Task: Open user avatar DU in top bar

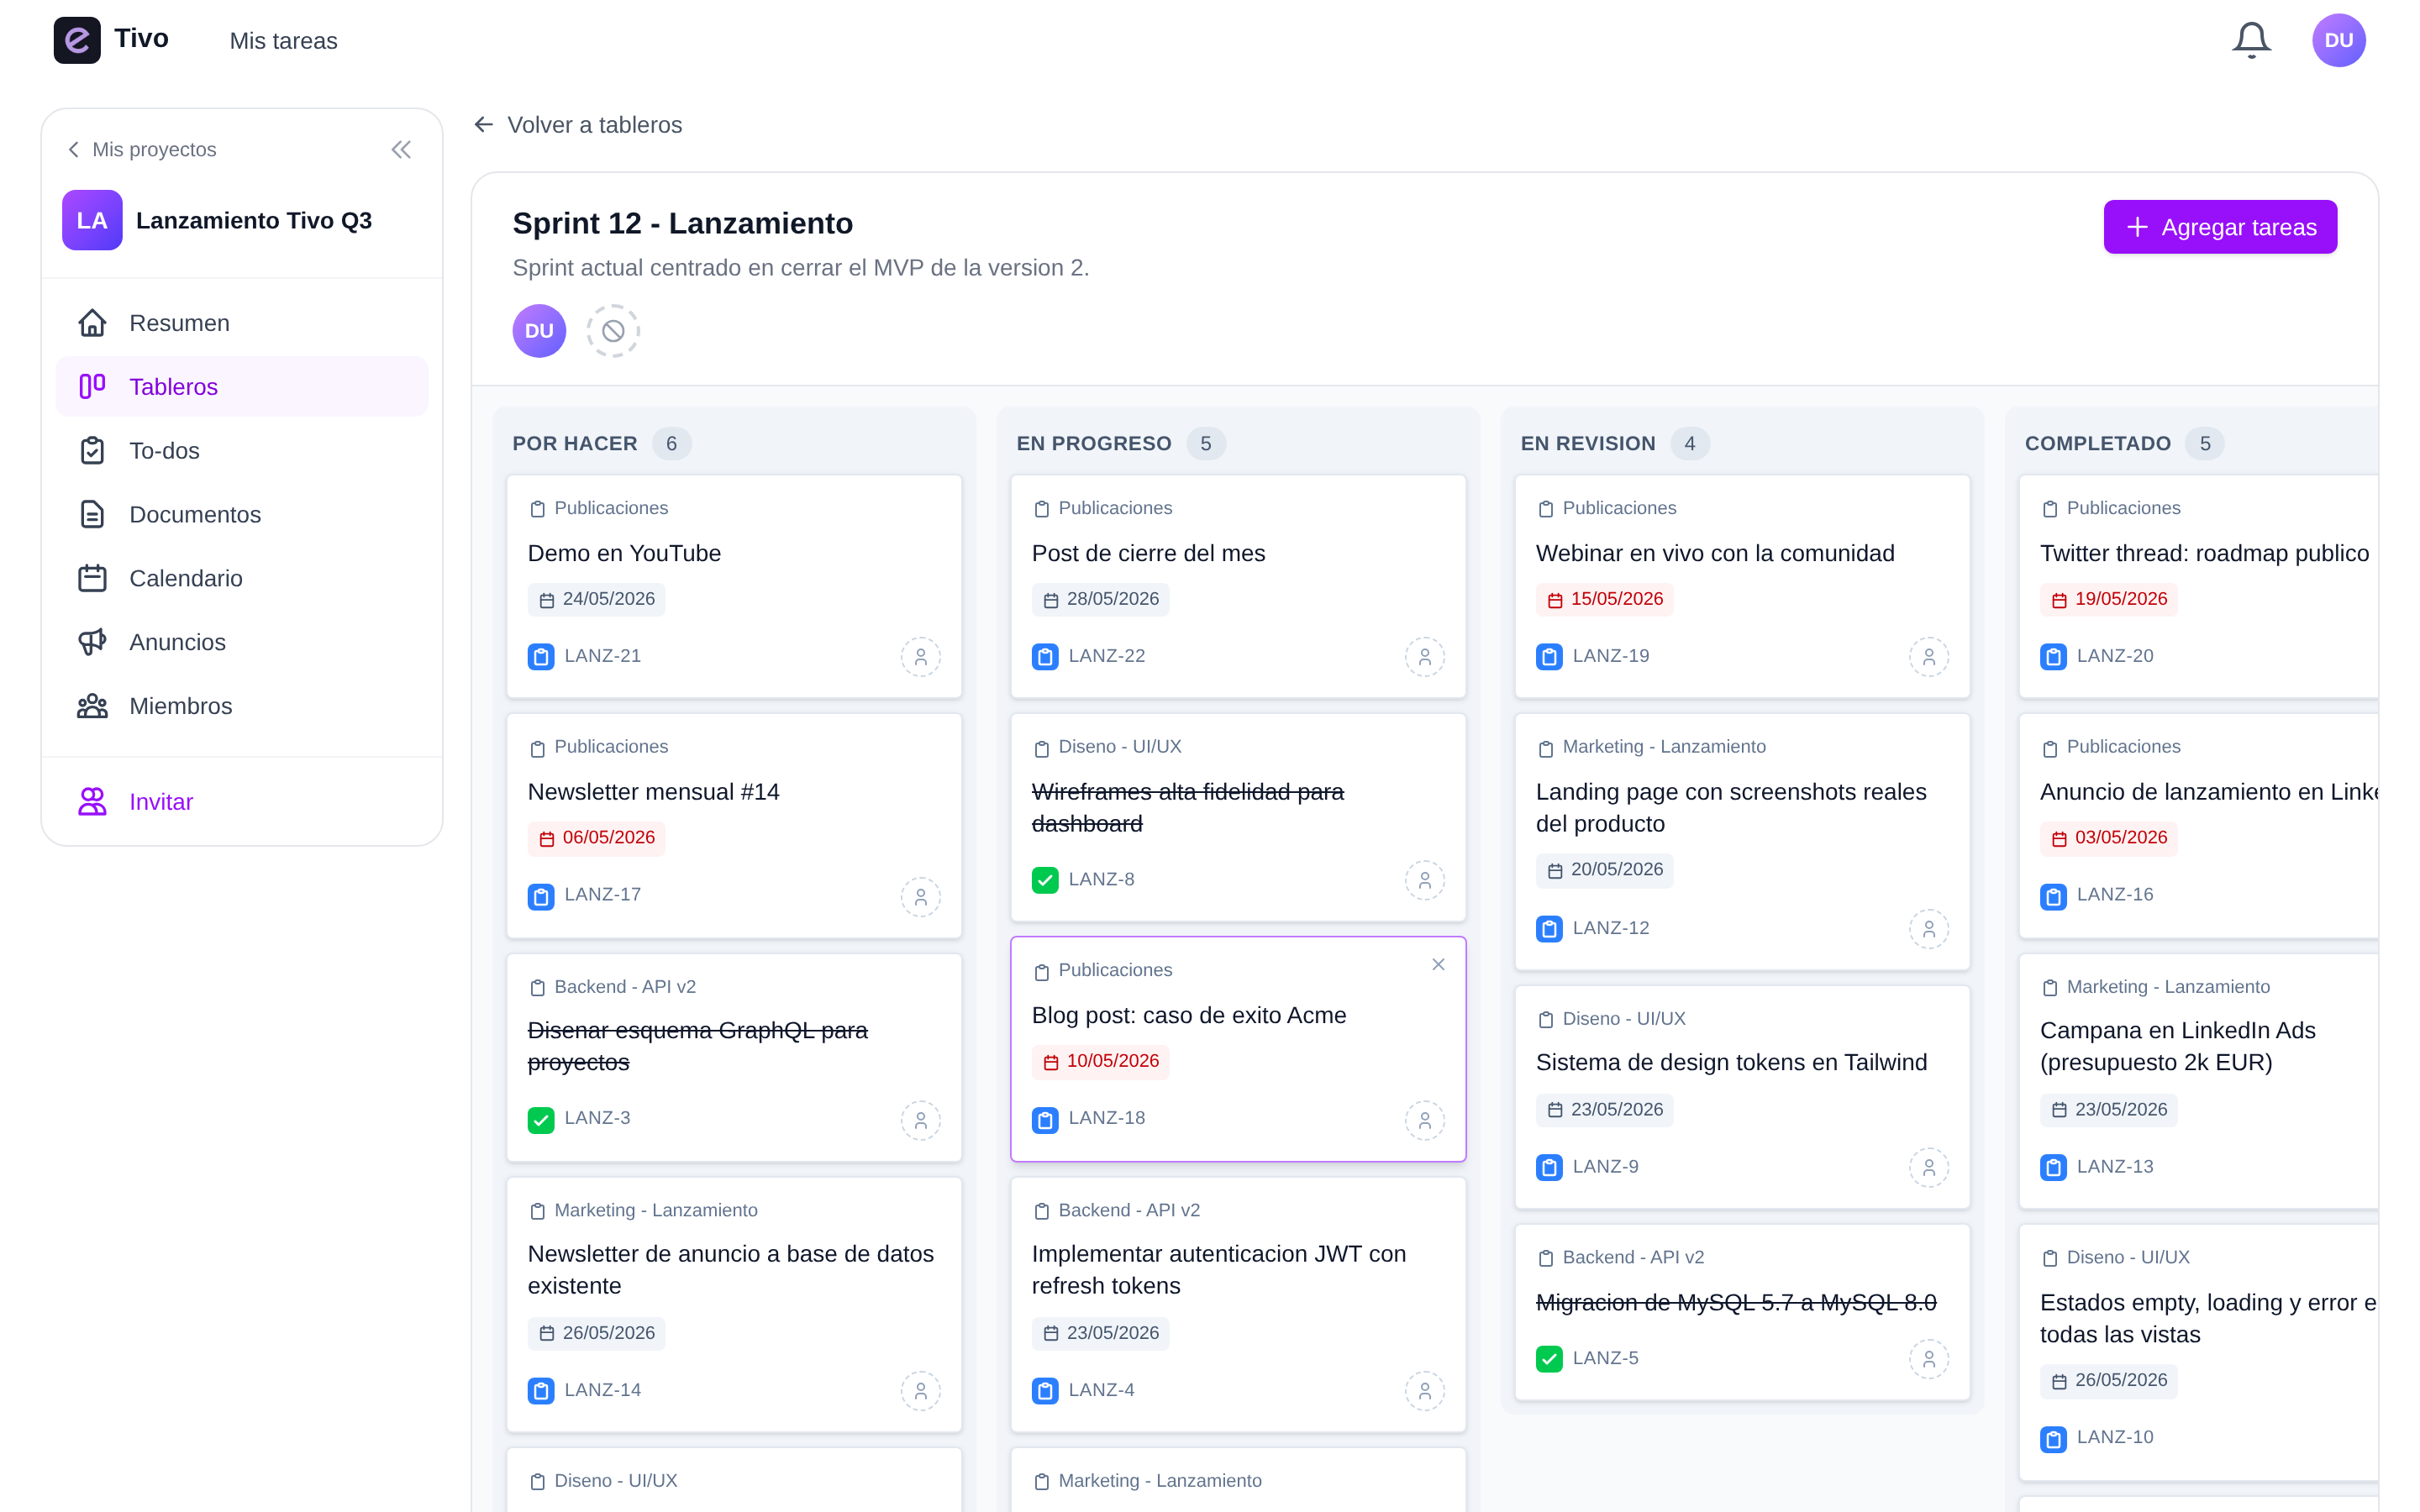Action: coord(2338,40)
